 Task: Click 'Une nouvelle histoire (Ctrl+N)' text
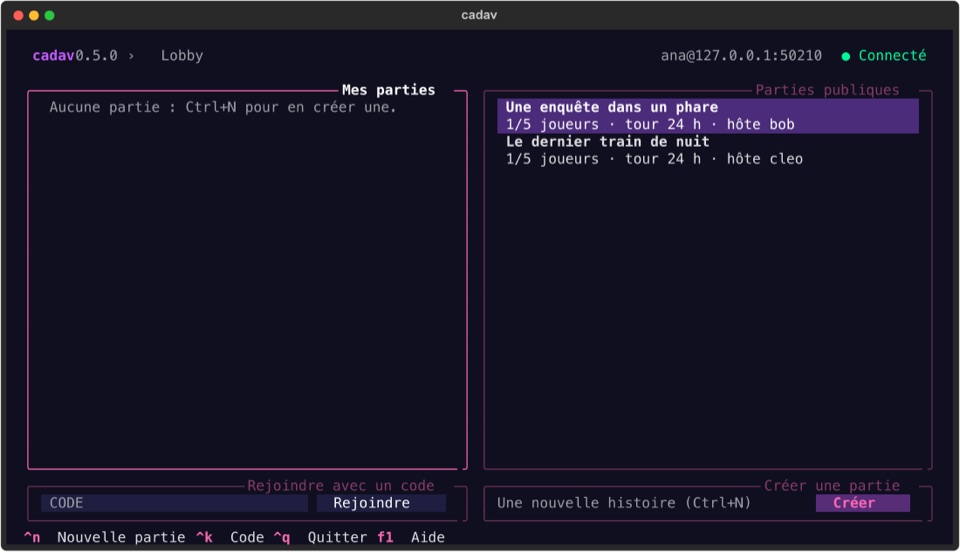point(624,503)
